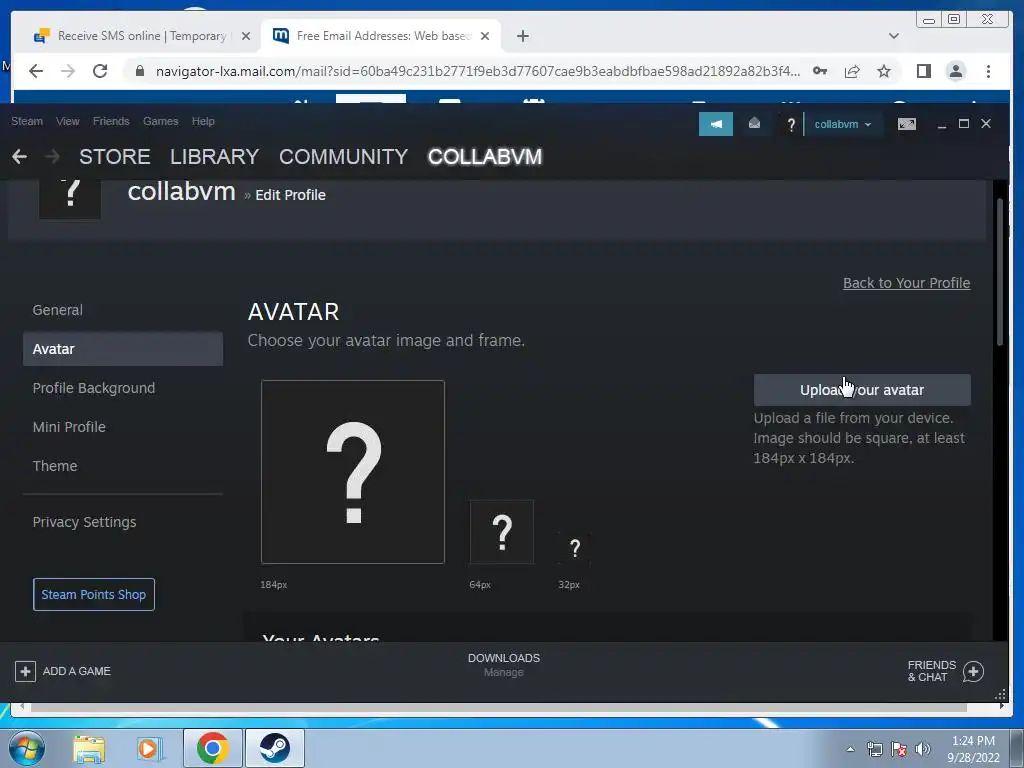Select the Avatar sidebar item
This screenshot has width=1024, height=768.
pos(123,349)
